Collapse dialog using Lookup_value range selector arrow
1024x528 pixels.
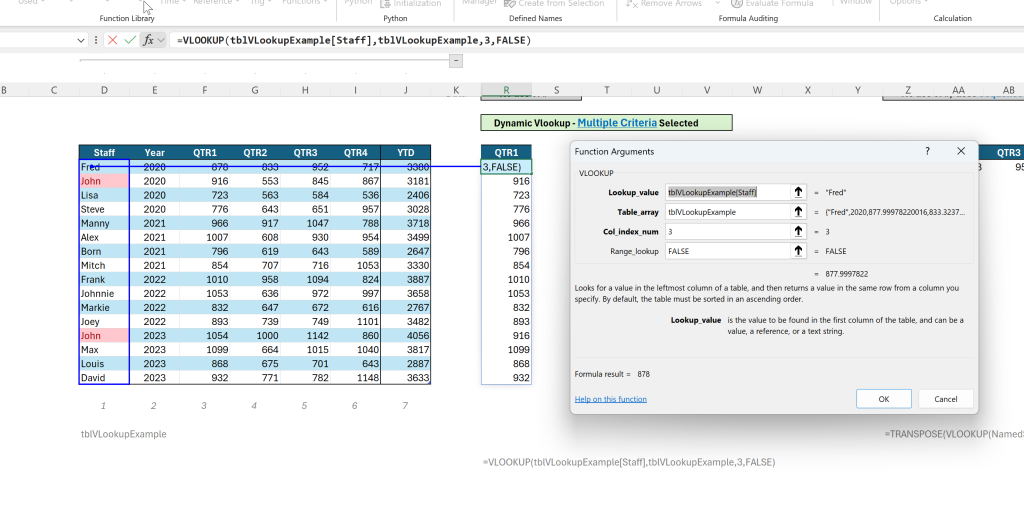coord(798,192)
